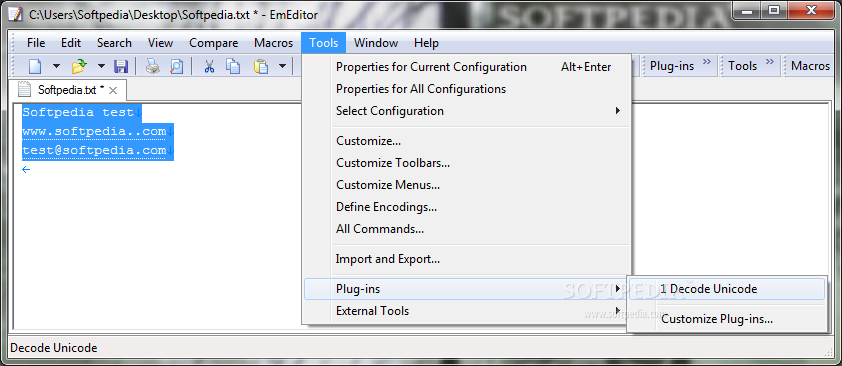
Task: Click the New file icon
Action: [35, 67]
